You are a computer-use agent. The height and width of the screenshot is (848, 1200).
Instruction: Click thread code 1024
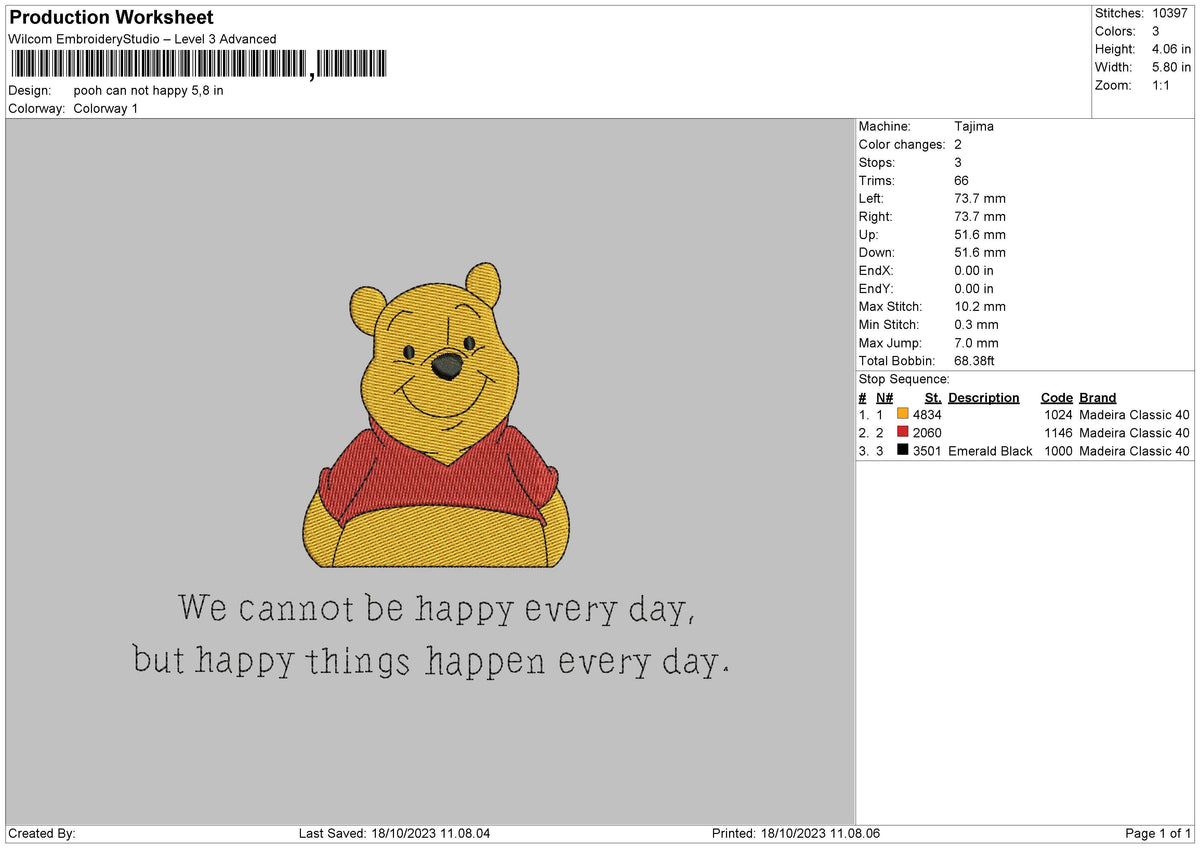coord(1058,415)
